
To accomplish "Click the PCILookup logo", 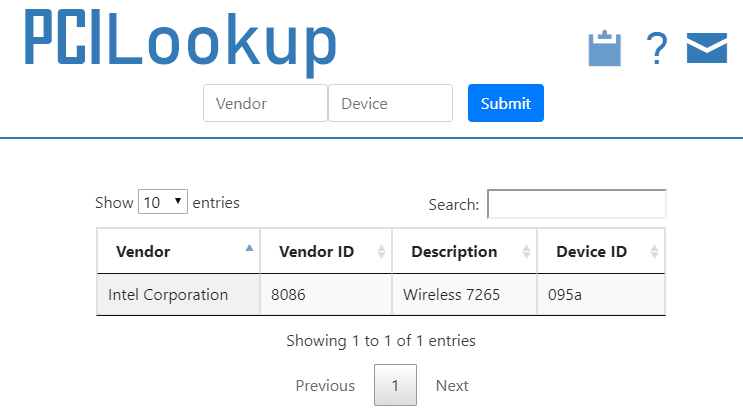I will (x=181, y=42).
